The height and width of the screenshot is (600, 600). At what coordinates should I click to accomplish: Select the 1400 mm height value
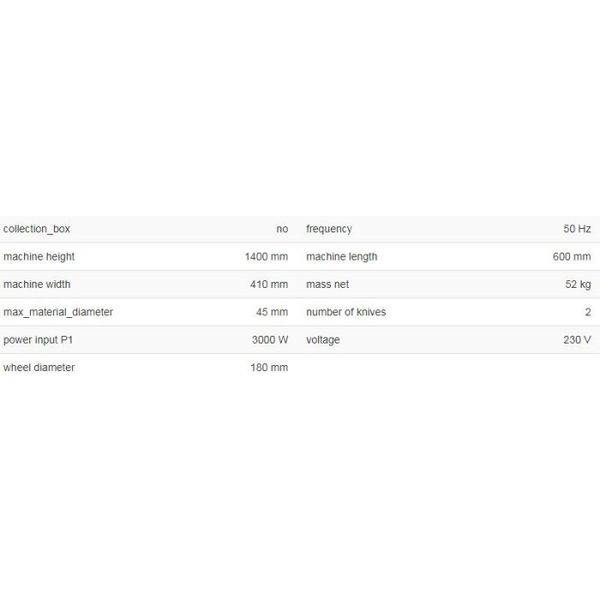266,256
